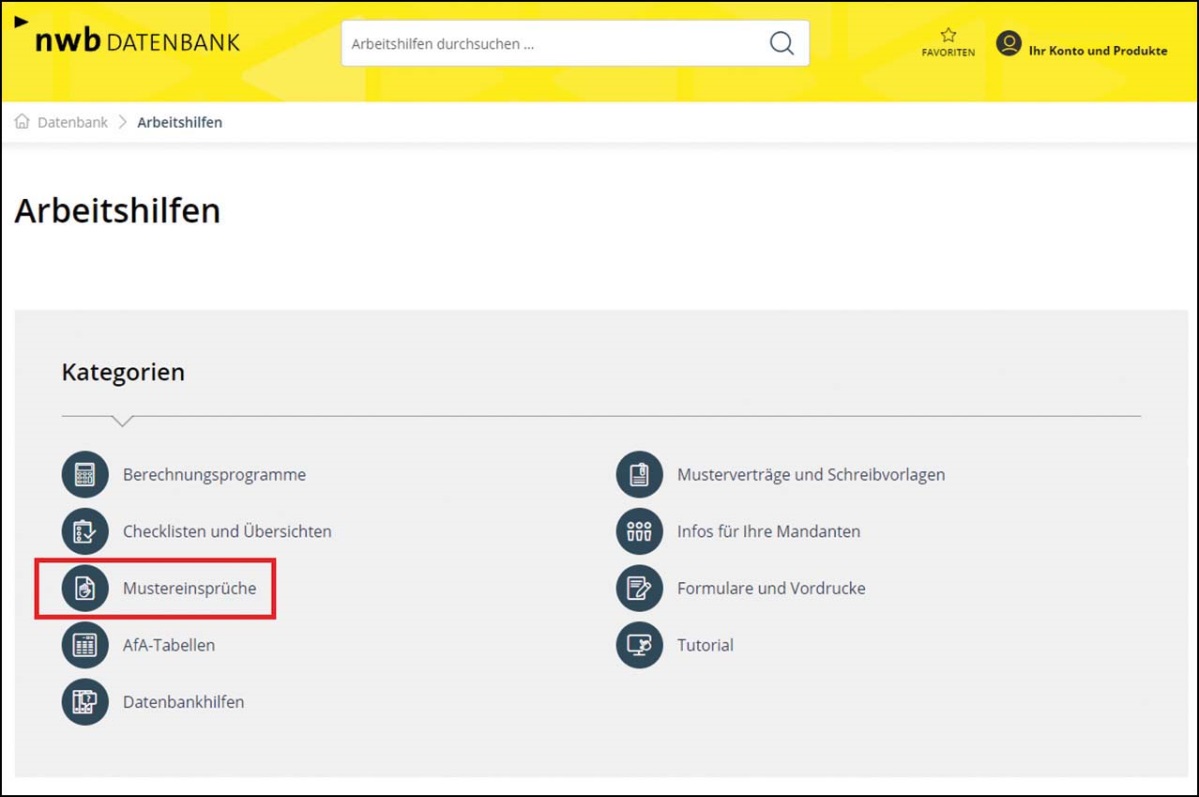Screen dimensions: 1199x797
Task: Navigate to the Datenbank breadcrumb link
Action: point(72,122)
